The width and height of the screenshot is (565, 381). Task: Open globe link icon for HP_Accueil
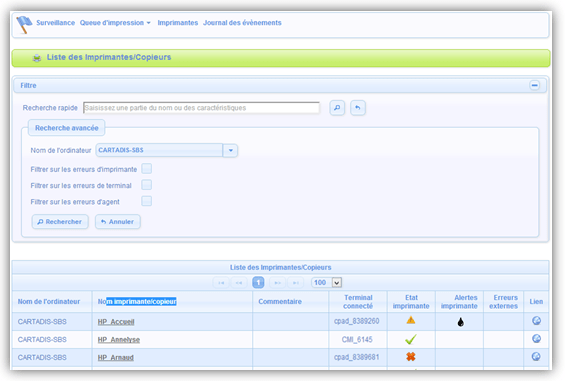pos(536,320)
